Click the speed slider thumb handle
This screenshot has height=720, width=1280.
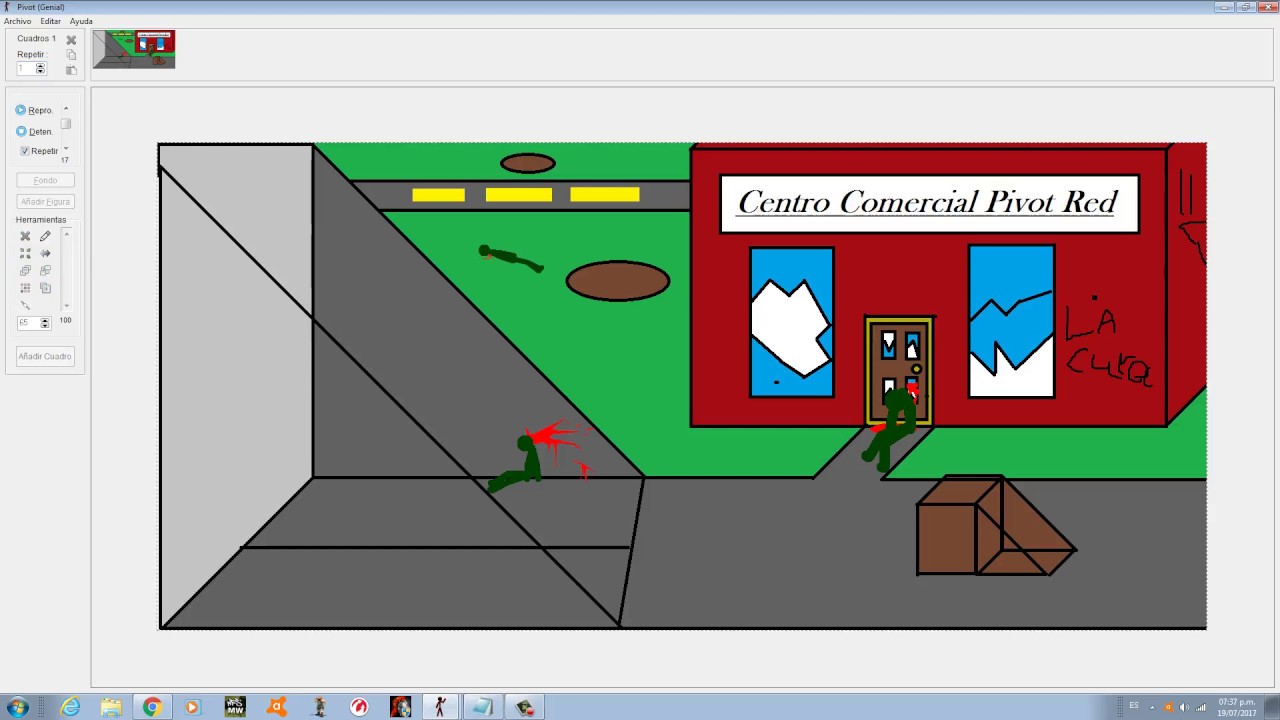[x=66, y=124]
